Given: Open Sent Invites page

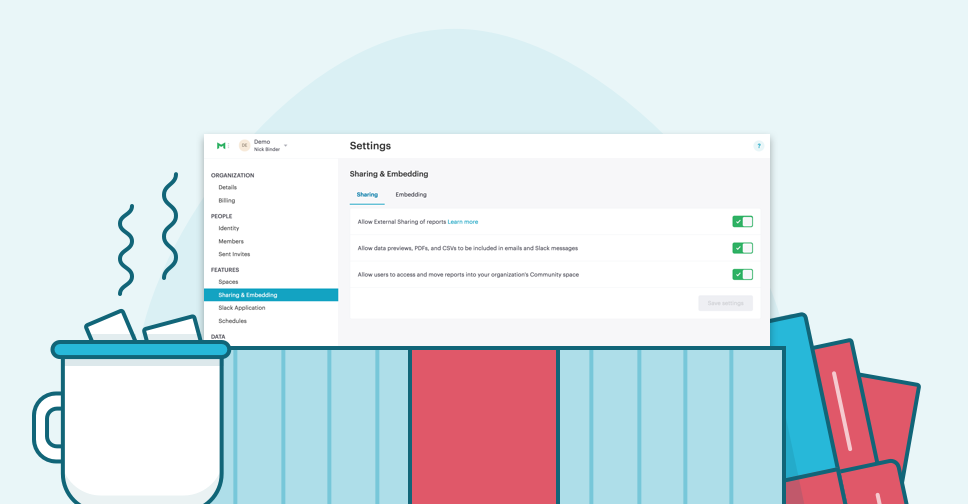Looking at the screenshot, I should tap(234, 254).
